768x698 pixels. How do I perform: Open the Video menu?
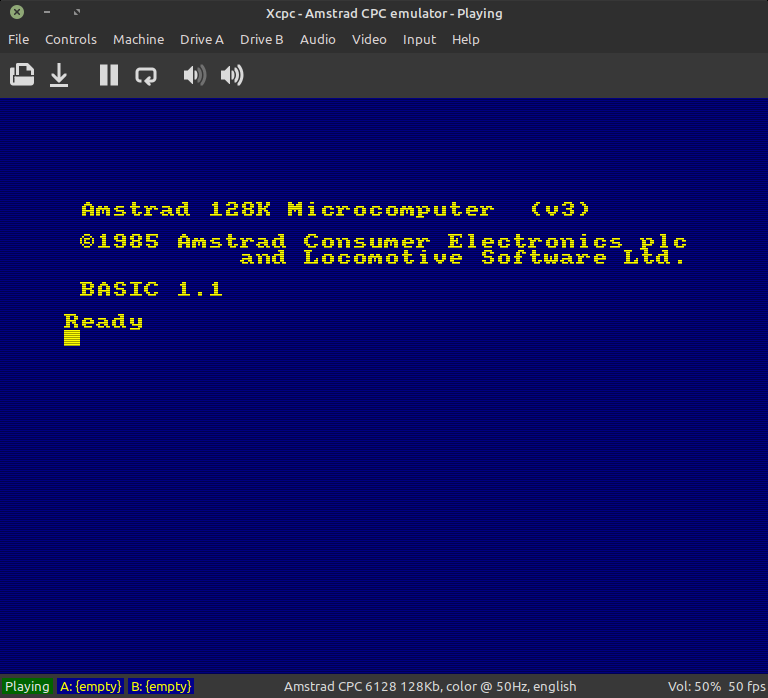pyautogui.click(x=369, y=40)
